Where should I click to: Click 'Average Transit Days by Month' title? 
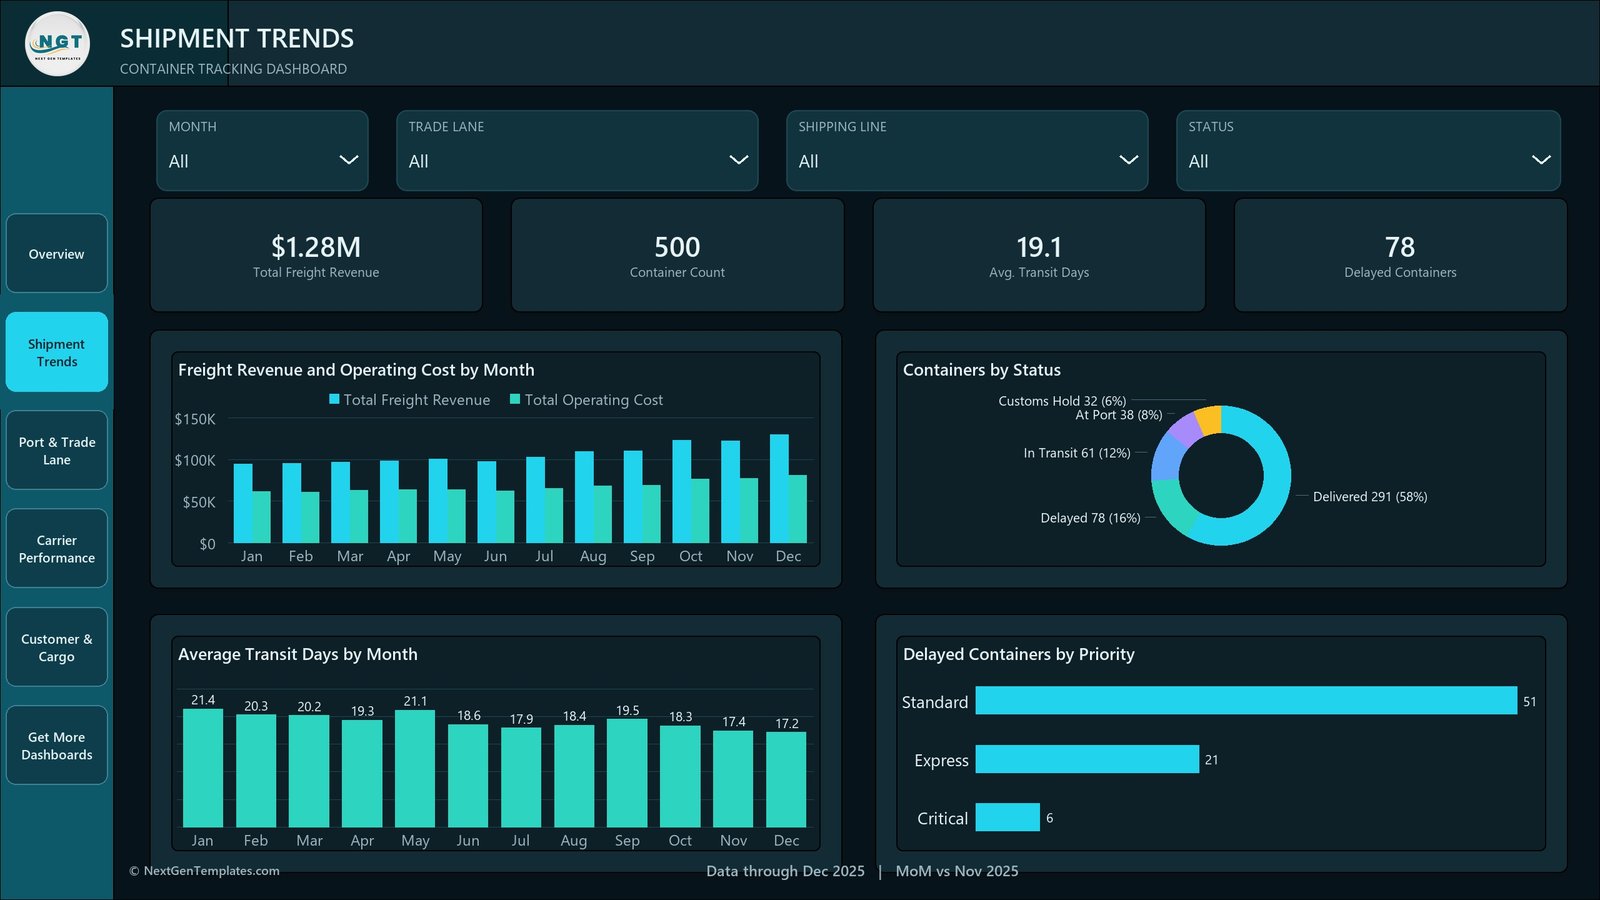(x=298, y=654)
